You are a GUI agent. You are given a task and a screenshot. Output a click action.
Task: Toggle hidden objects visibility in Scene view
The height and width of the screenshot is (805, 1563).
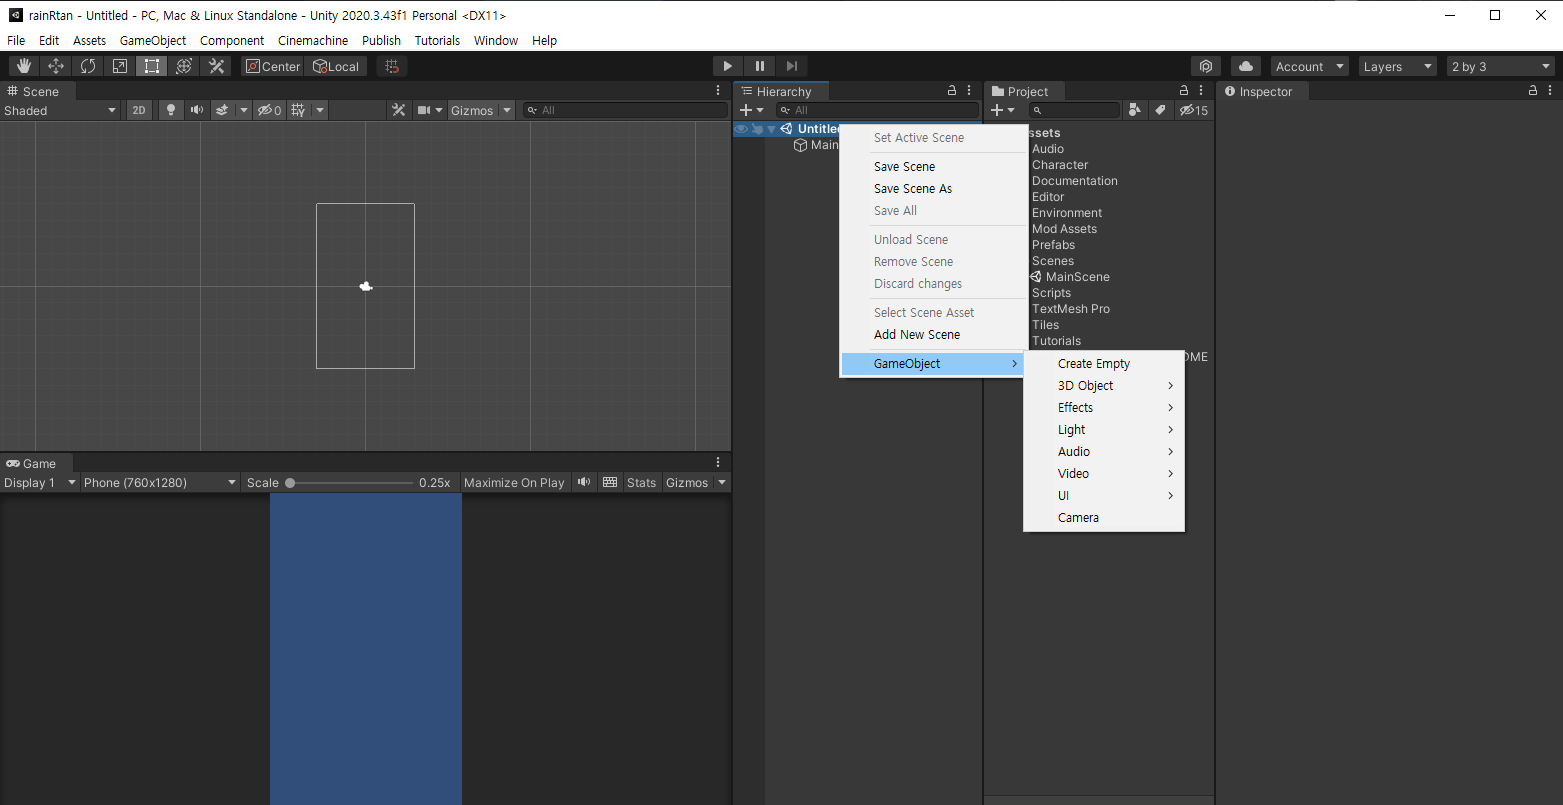(x=269, y=110)
